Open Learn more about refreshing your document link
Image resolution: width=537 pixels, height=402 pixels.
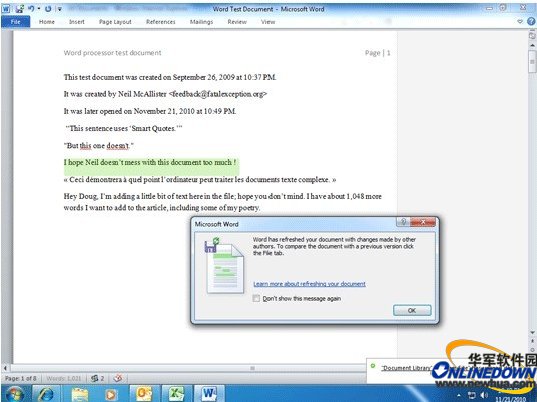click(309, 284)
